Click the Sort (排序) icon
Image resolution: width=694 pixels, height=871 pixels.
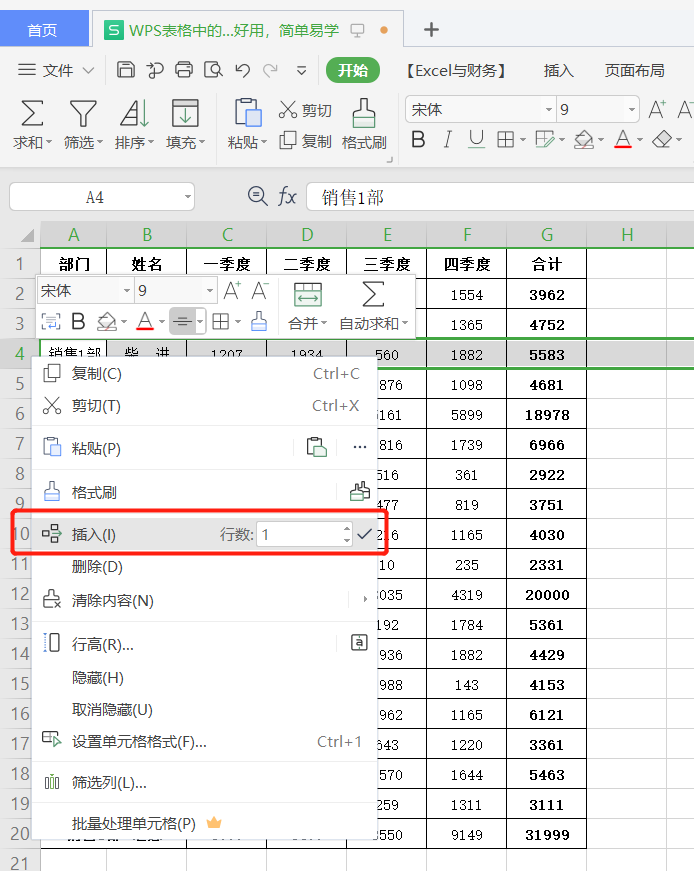[x=134, y=113]
